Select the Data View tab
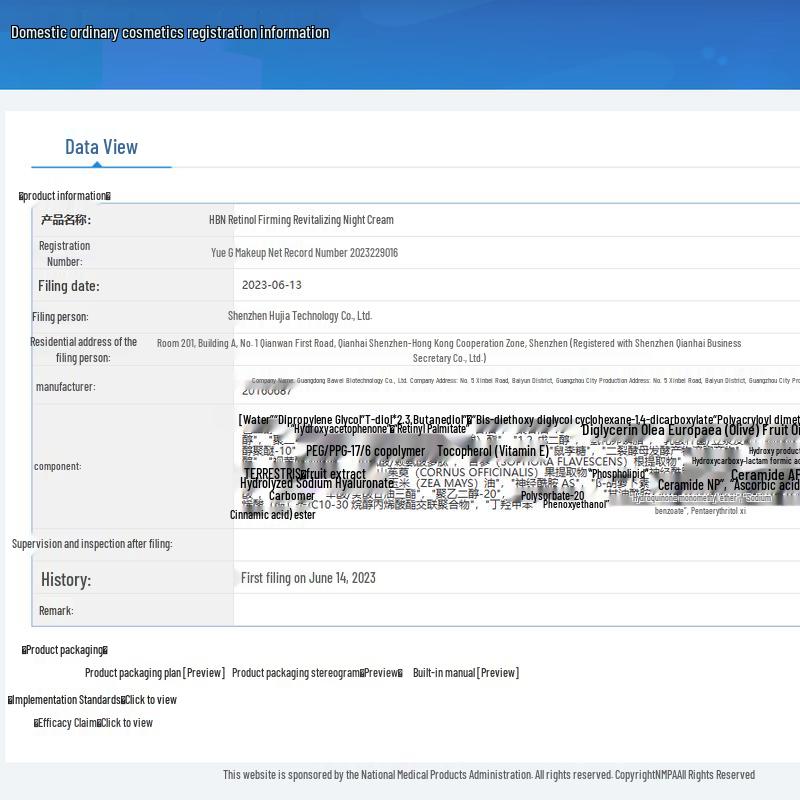 pyautogui.click(x=101, y=147)
